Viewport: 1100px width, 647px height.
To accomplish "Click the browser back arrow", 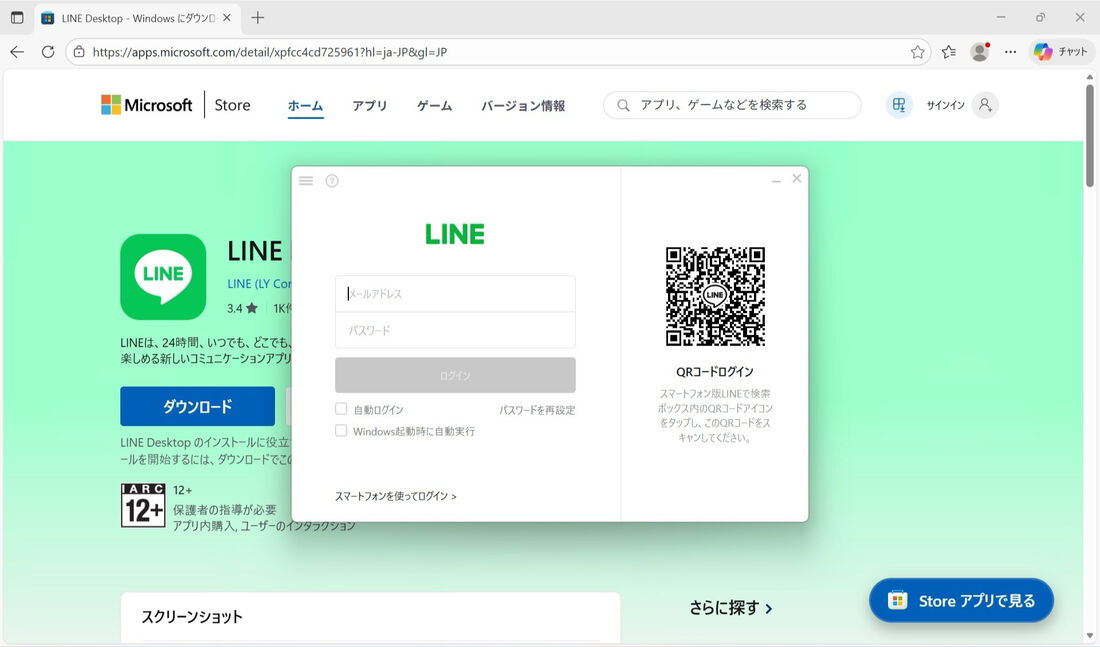I will [x=17, y=51].
